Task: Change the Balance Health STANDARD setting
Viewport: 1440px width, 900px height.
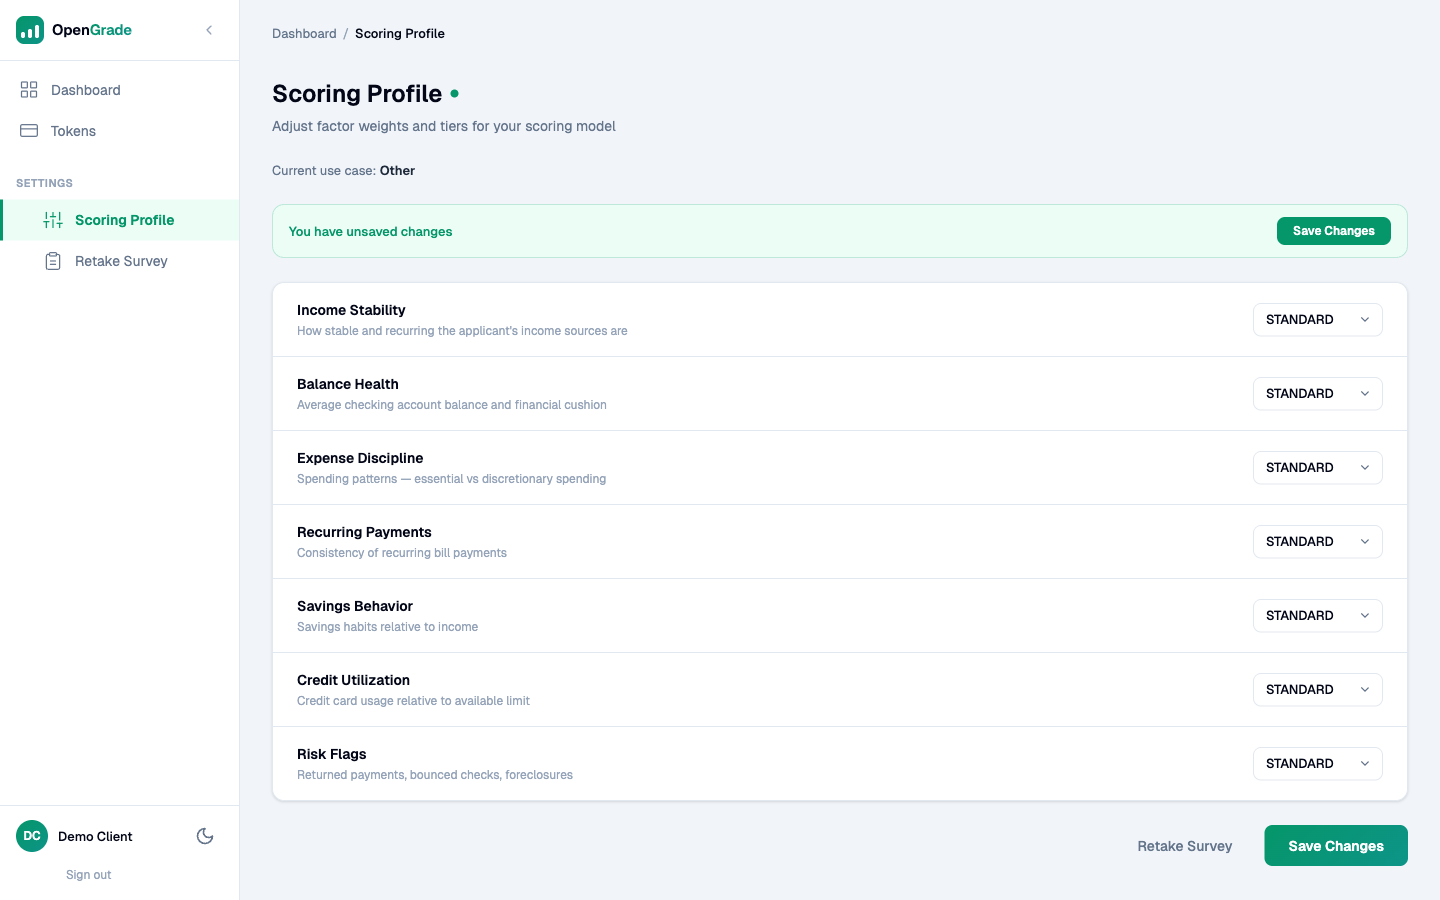Action: 1317,393
